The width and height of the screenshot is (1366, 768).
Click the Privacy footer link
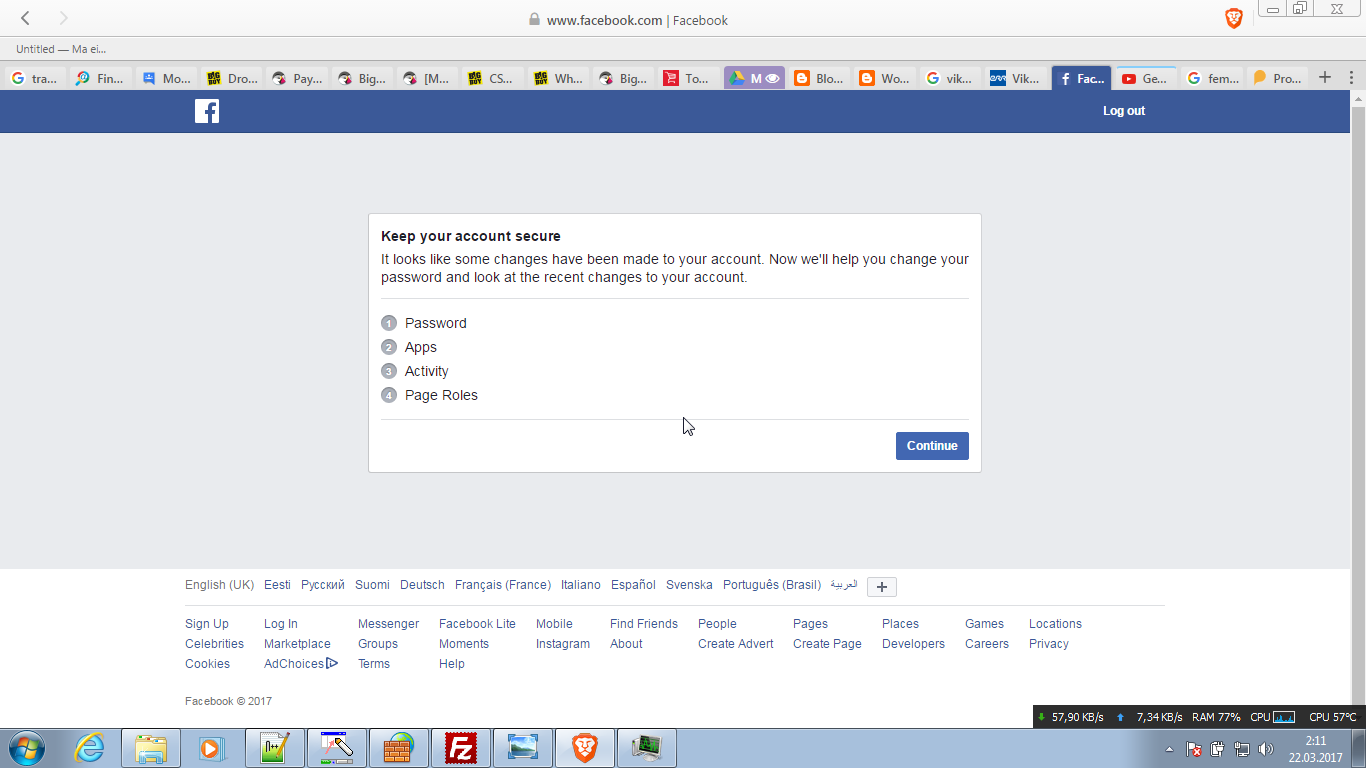point(1049,644)
